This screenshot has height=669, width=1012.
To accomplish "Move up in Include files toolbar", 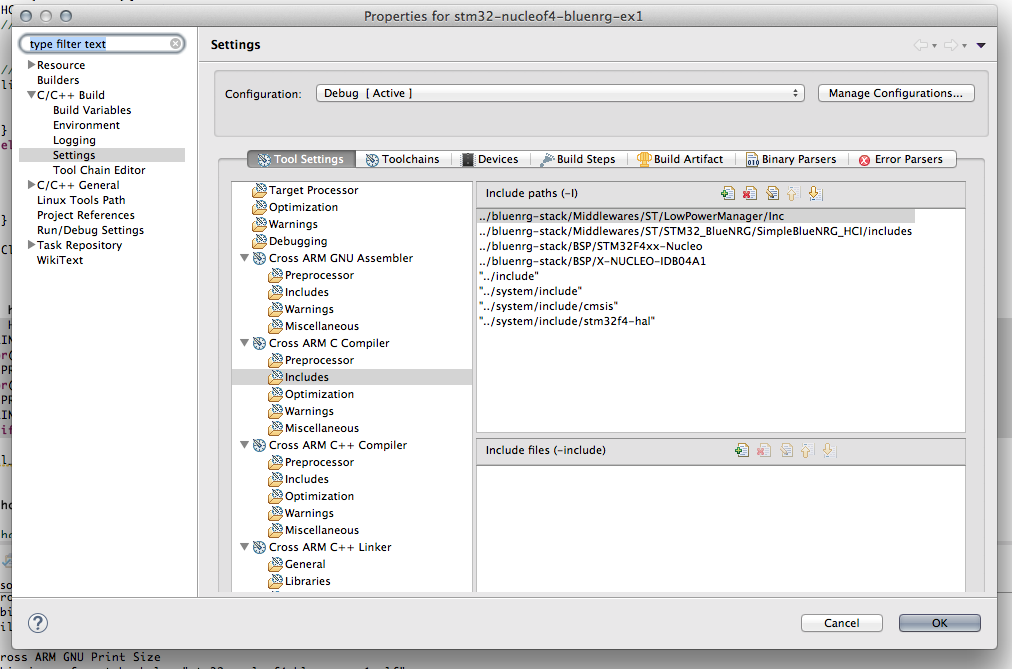I will click(807, 450).
